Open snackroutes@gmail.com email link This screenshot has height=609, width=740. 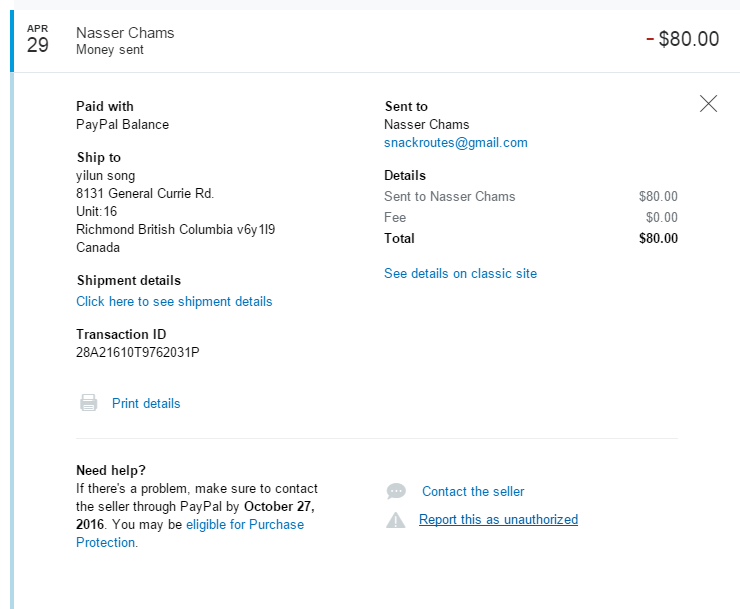click(x=455, y=143)
